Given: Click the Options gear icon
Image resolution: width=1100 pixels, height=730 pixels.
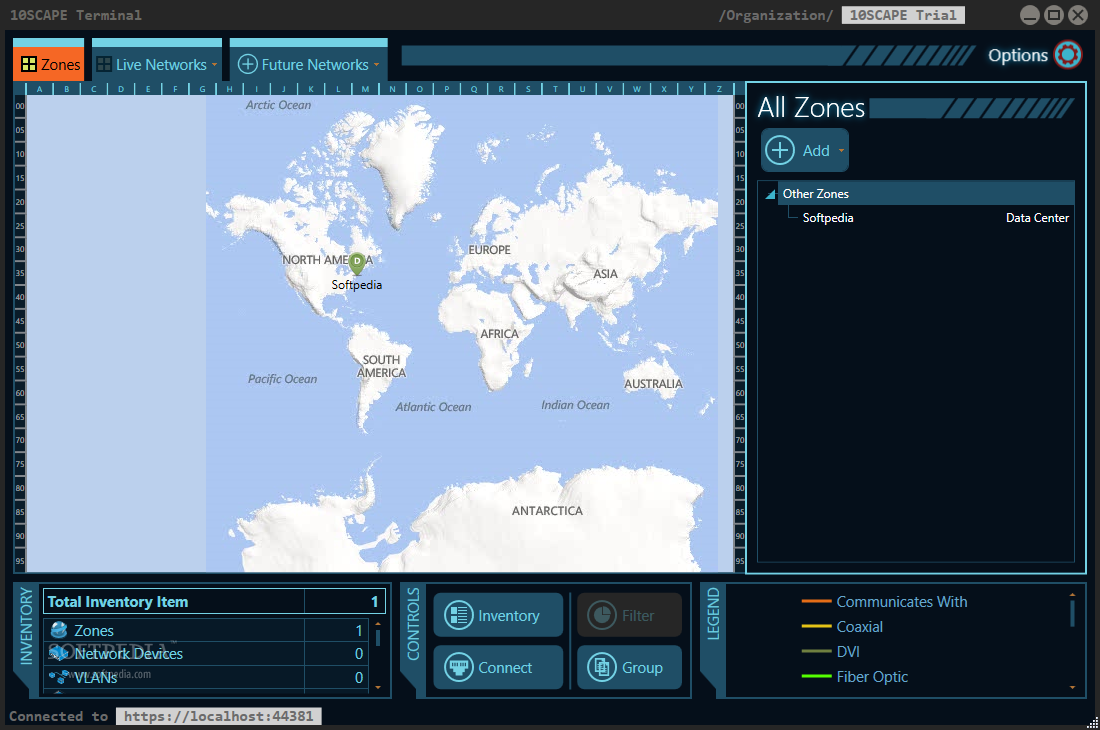Looking at the screenshot, I should point(1068,55).
